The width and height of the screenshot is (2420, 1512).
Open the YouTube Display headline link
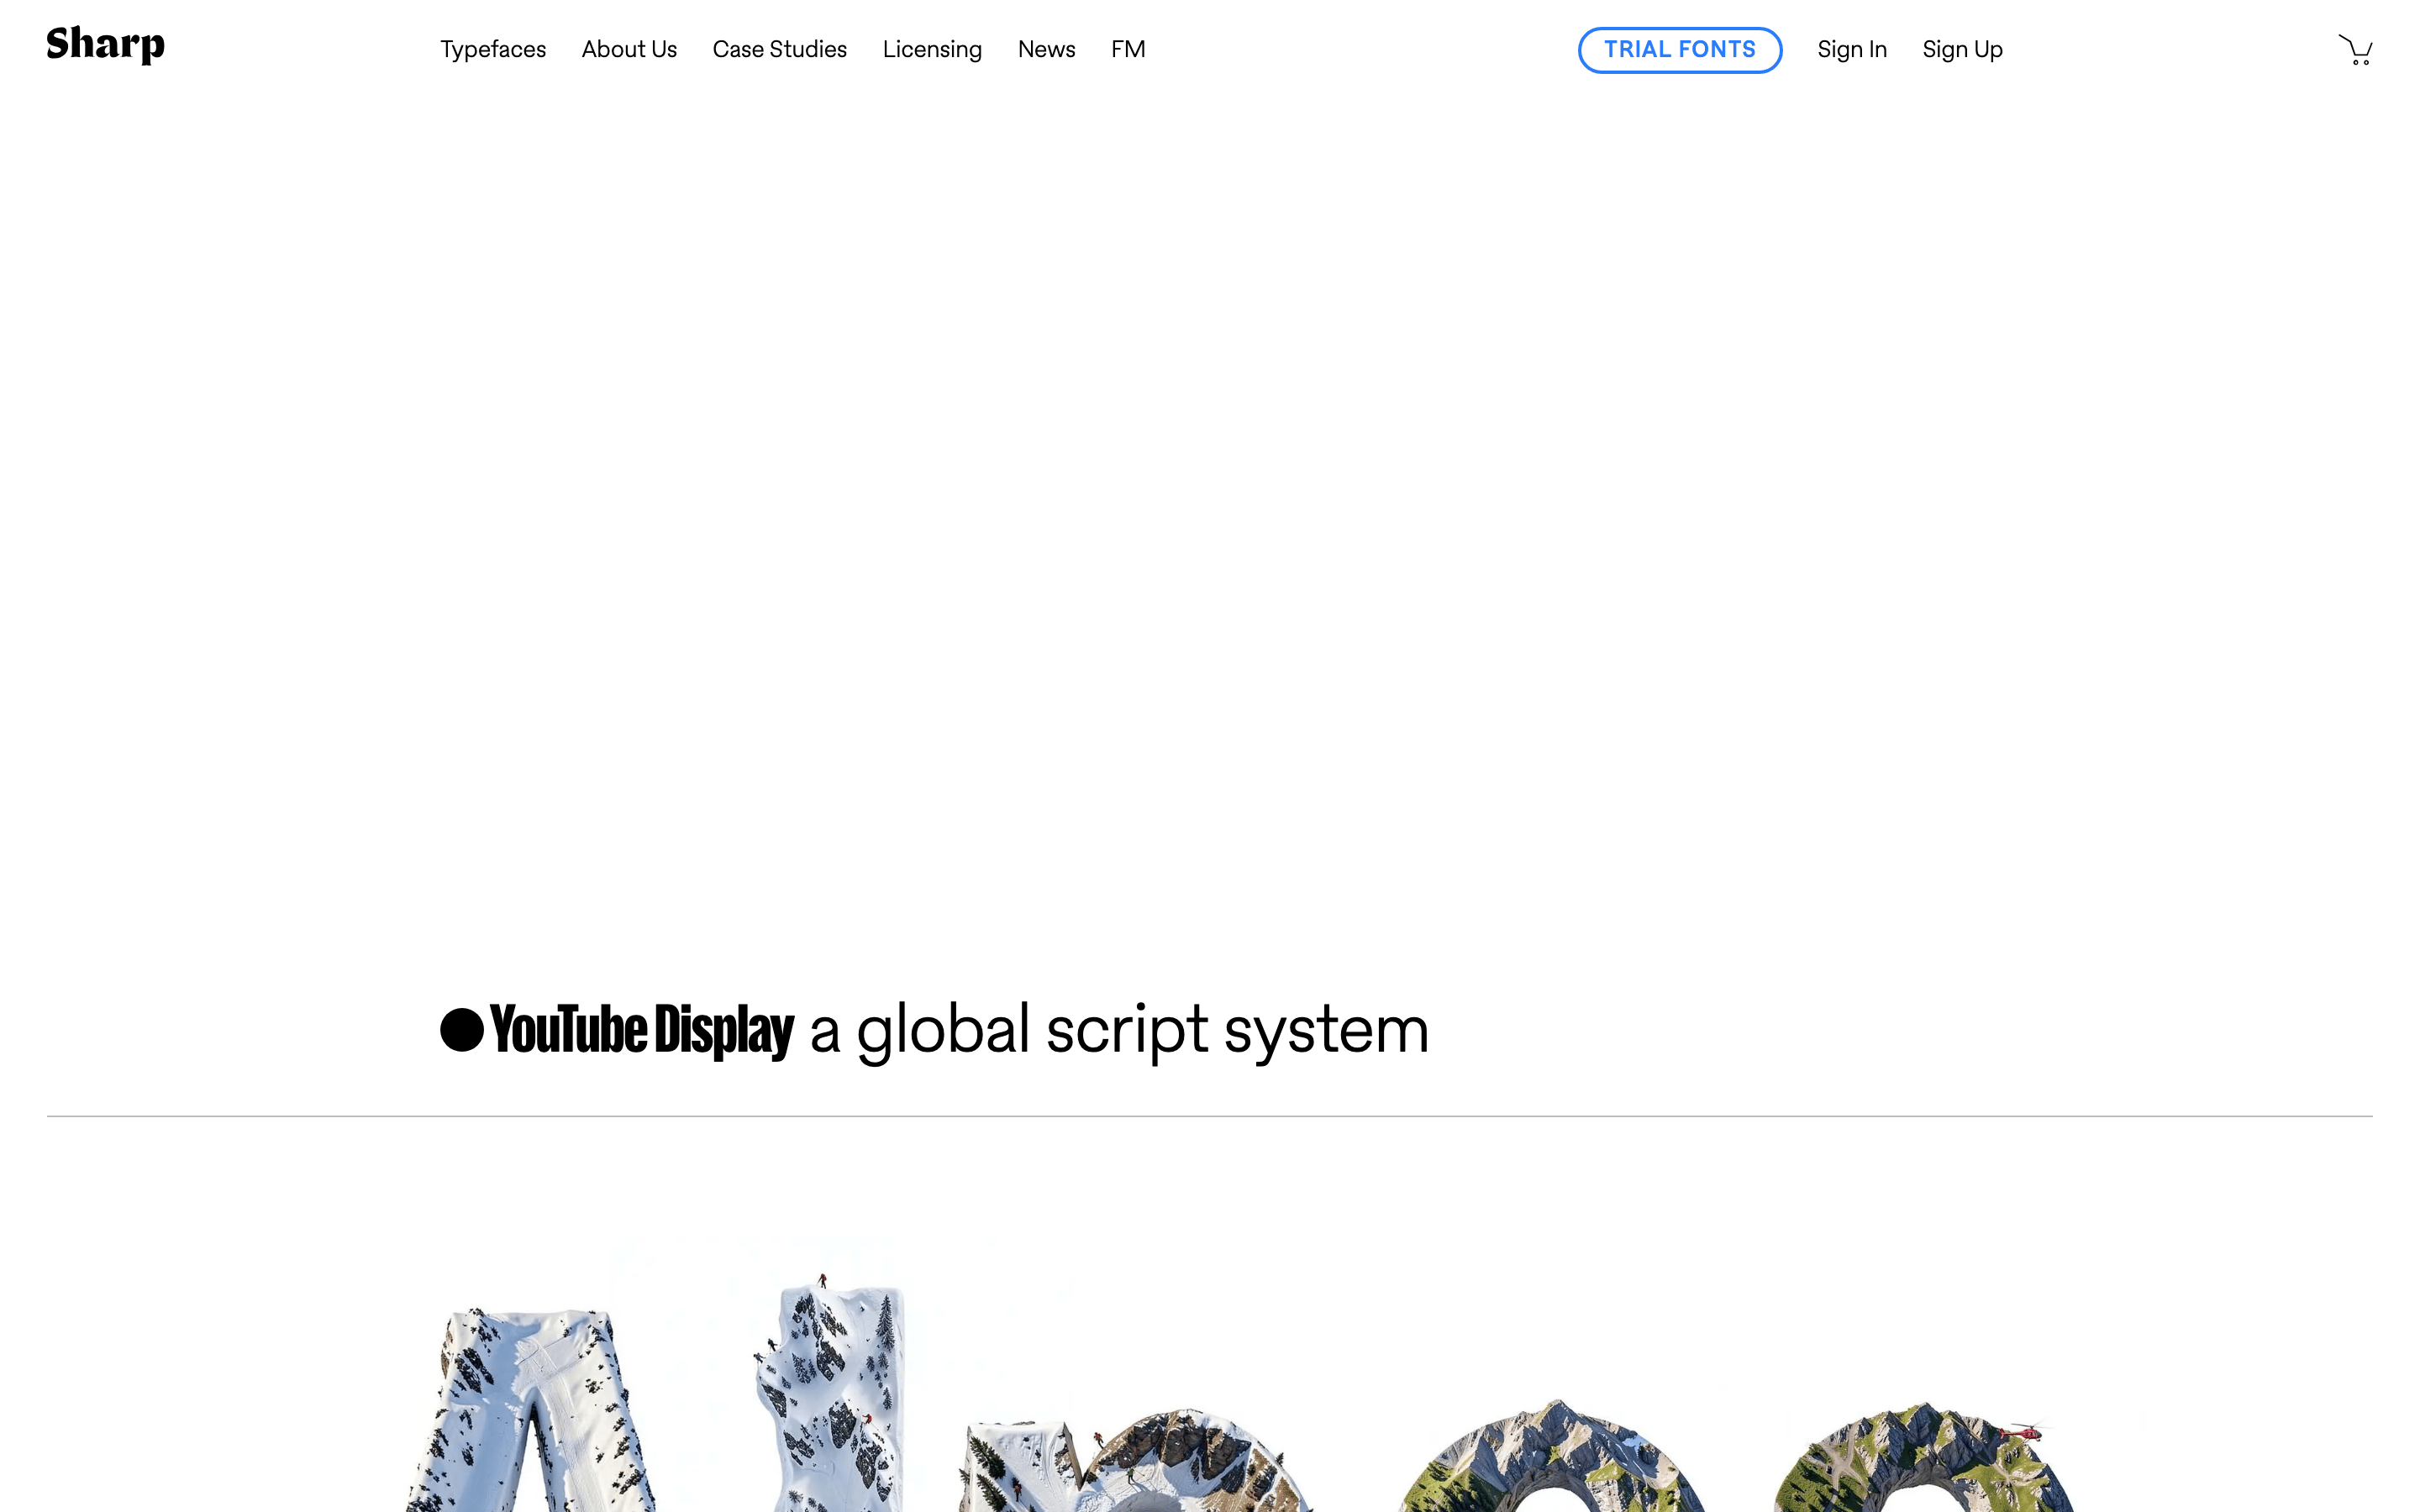click(642, 1030)
